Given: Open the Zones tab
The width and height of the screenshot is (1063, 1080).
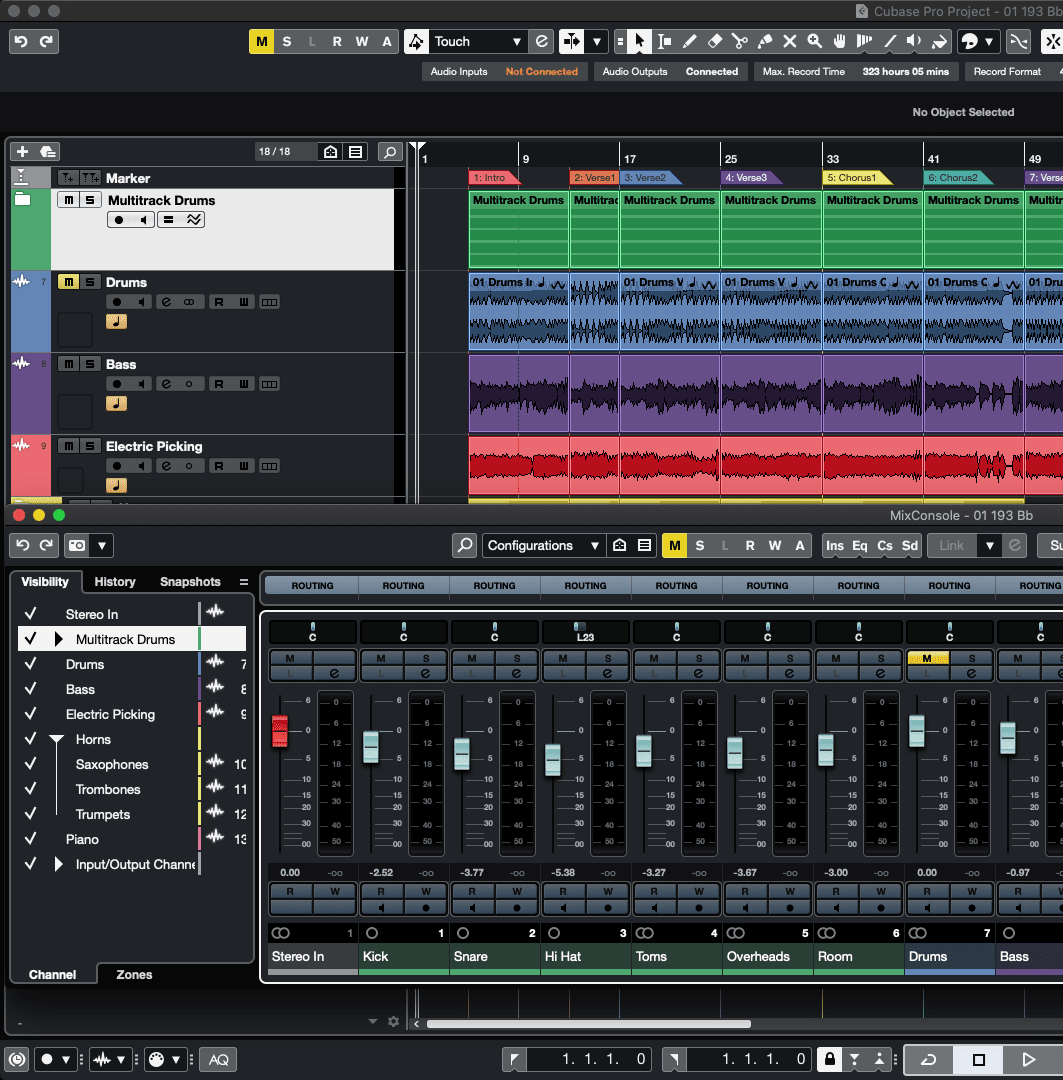Looking at the screenshot, I should 134,974.
